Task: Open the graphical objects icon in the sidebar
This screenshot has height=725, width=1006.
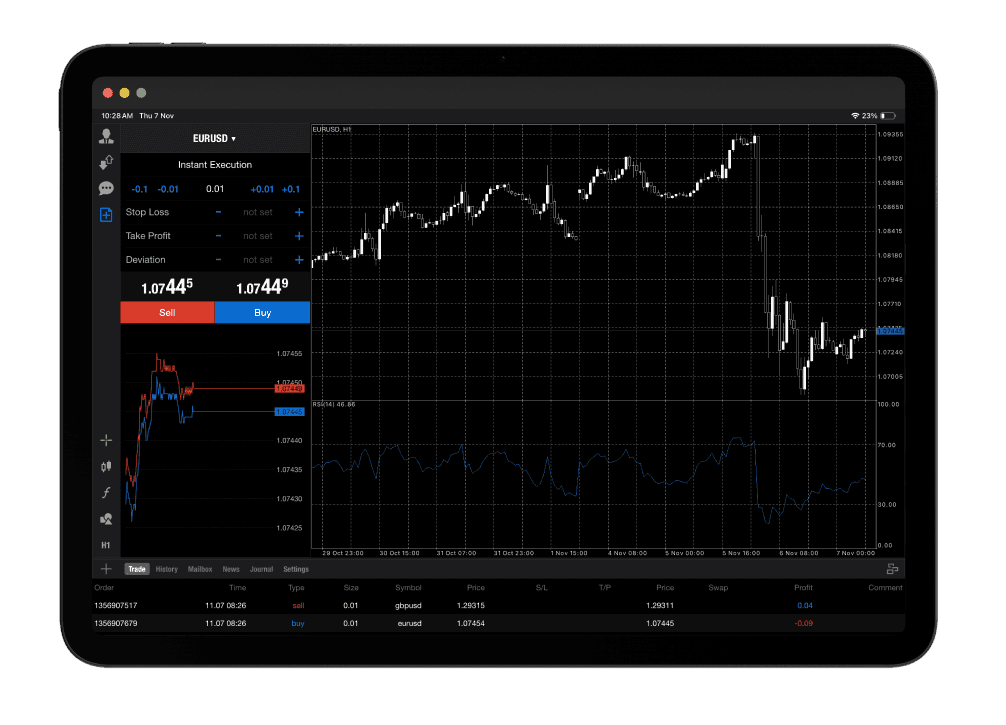Action: (106, 518)
